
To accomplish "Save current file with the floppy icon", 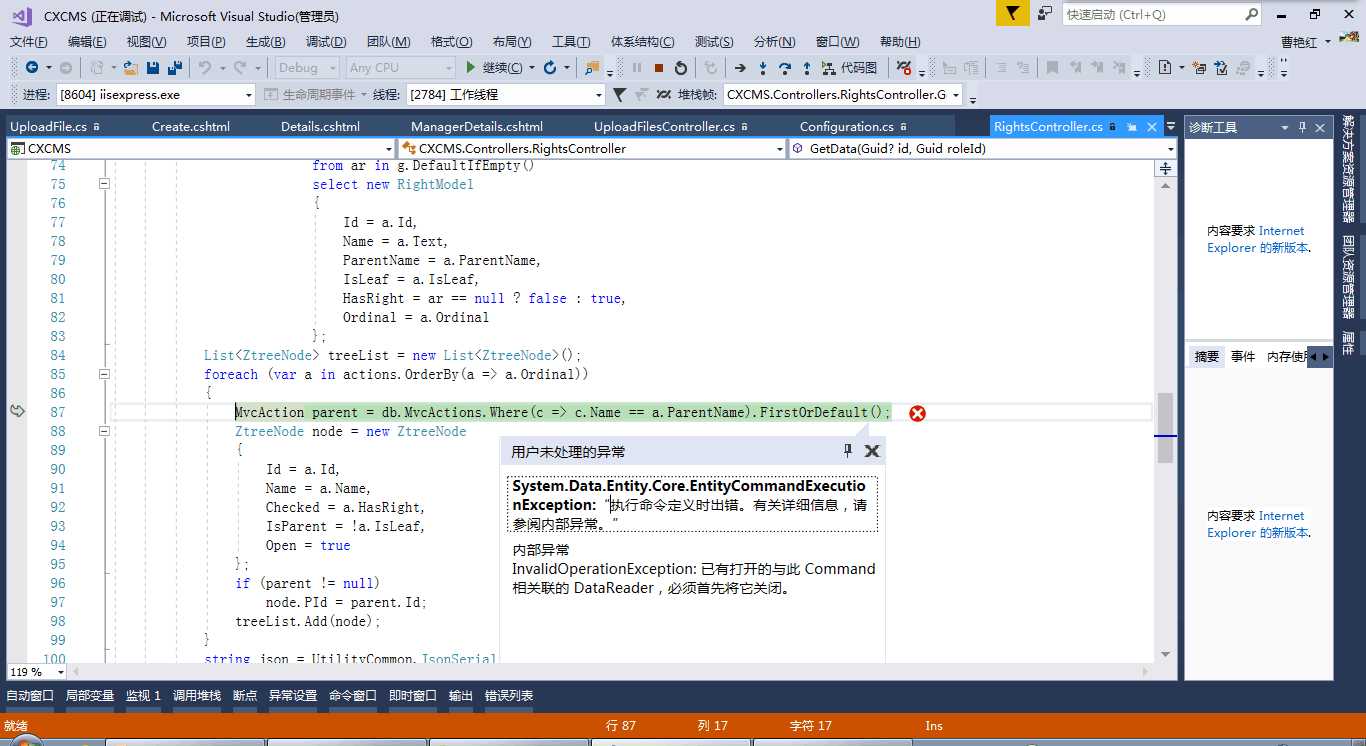I will pyautogui.click(x=153, y=68).
